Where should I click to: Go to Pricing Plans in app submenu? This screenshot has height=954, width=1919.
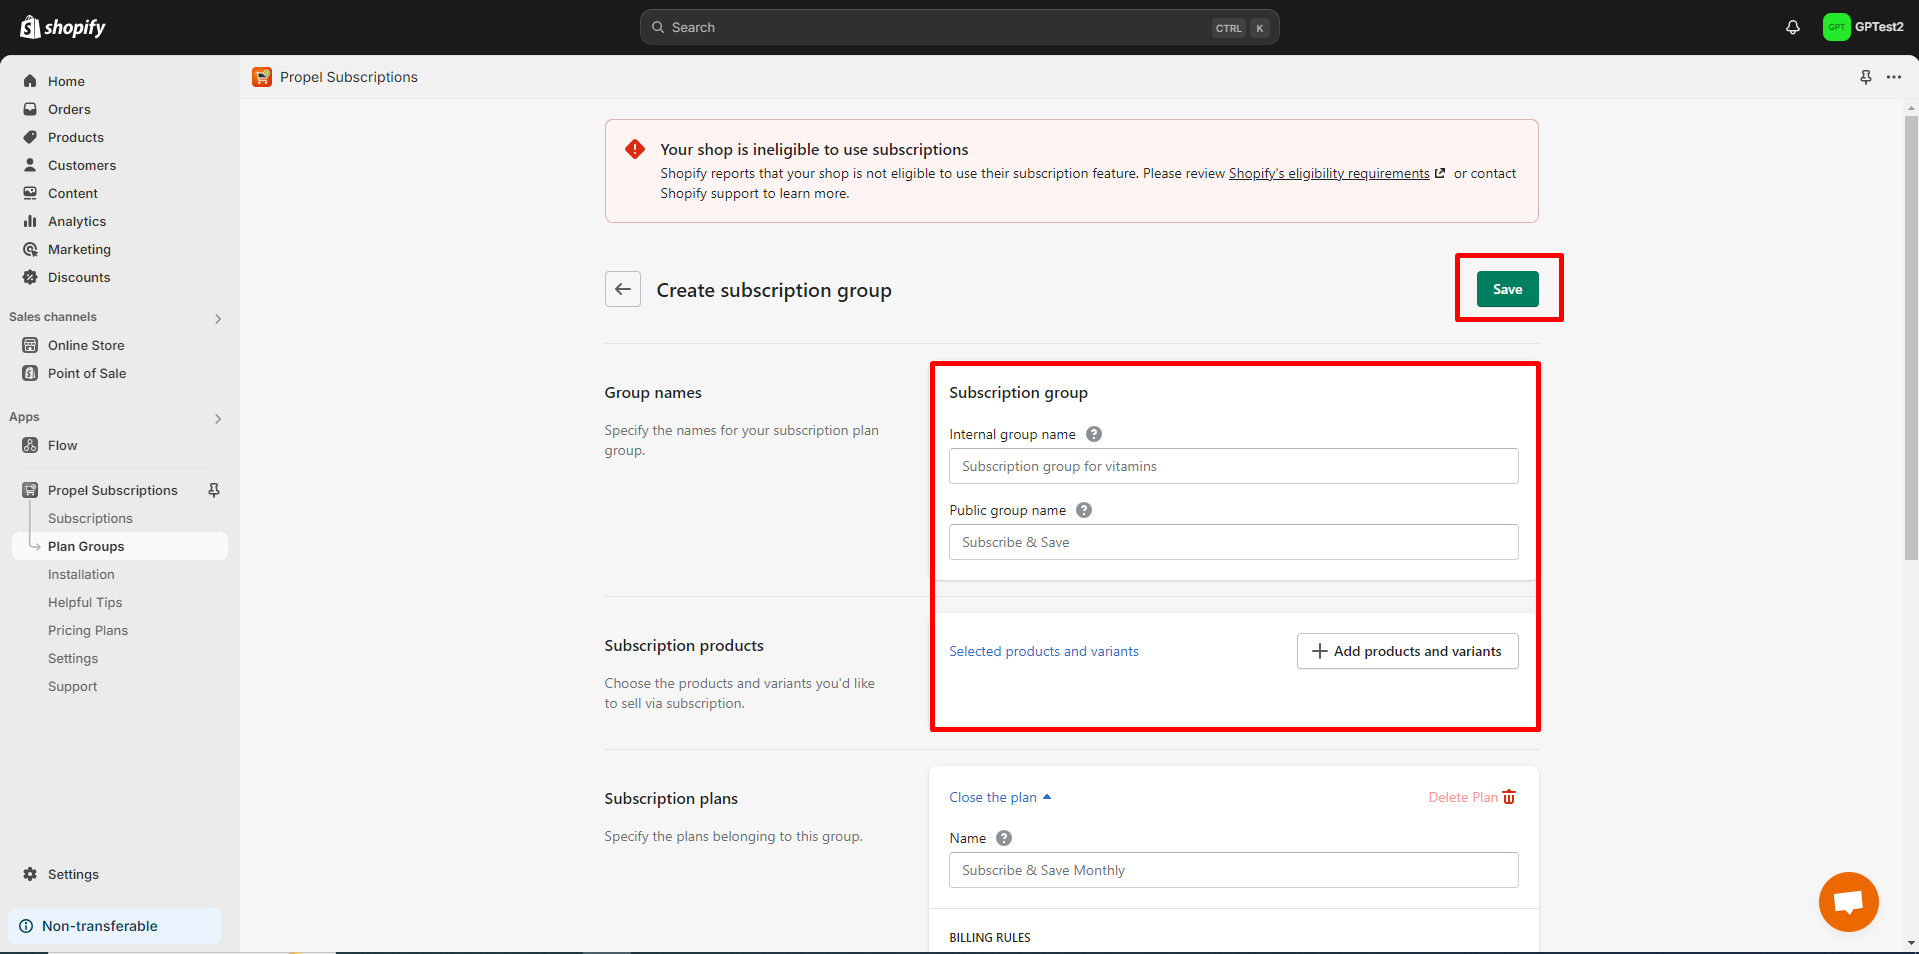click(x=88, y=630)
